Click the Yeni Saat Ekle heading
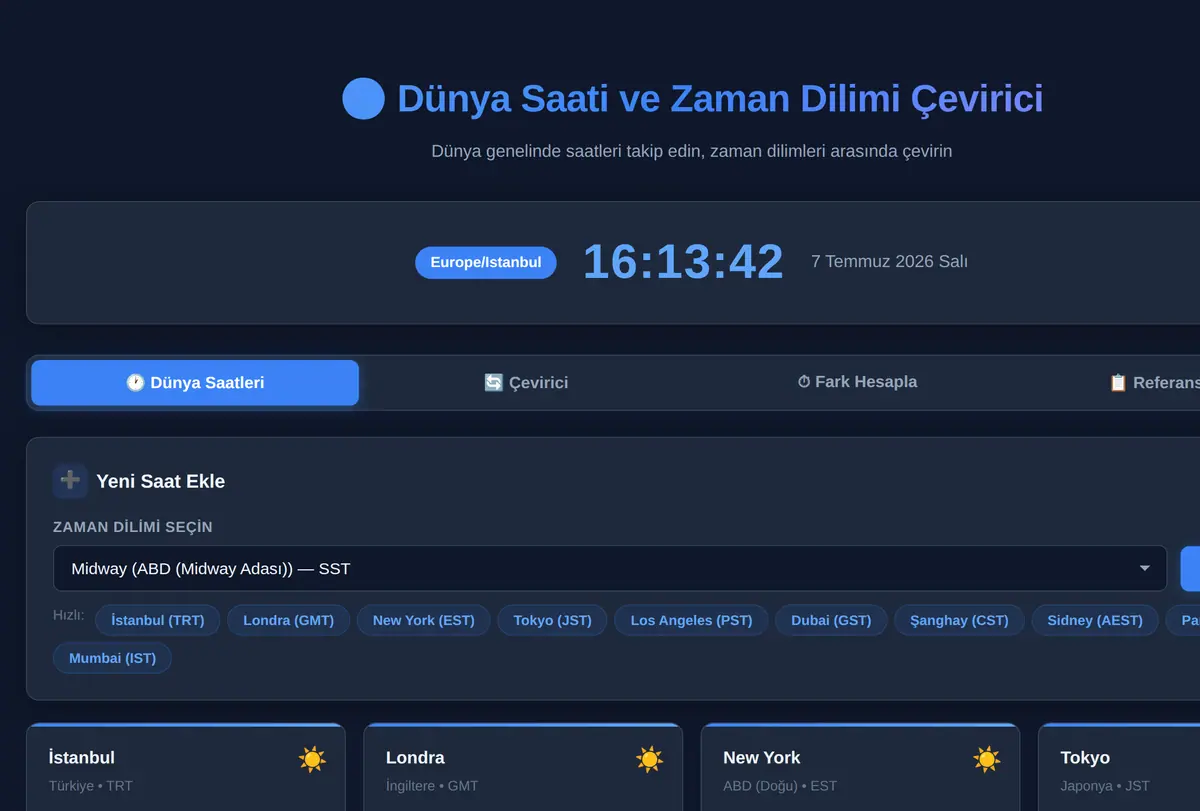This screenshot has width=1200, height=811. pos(160,481)
